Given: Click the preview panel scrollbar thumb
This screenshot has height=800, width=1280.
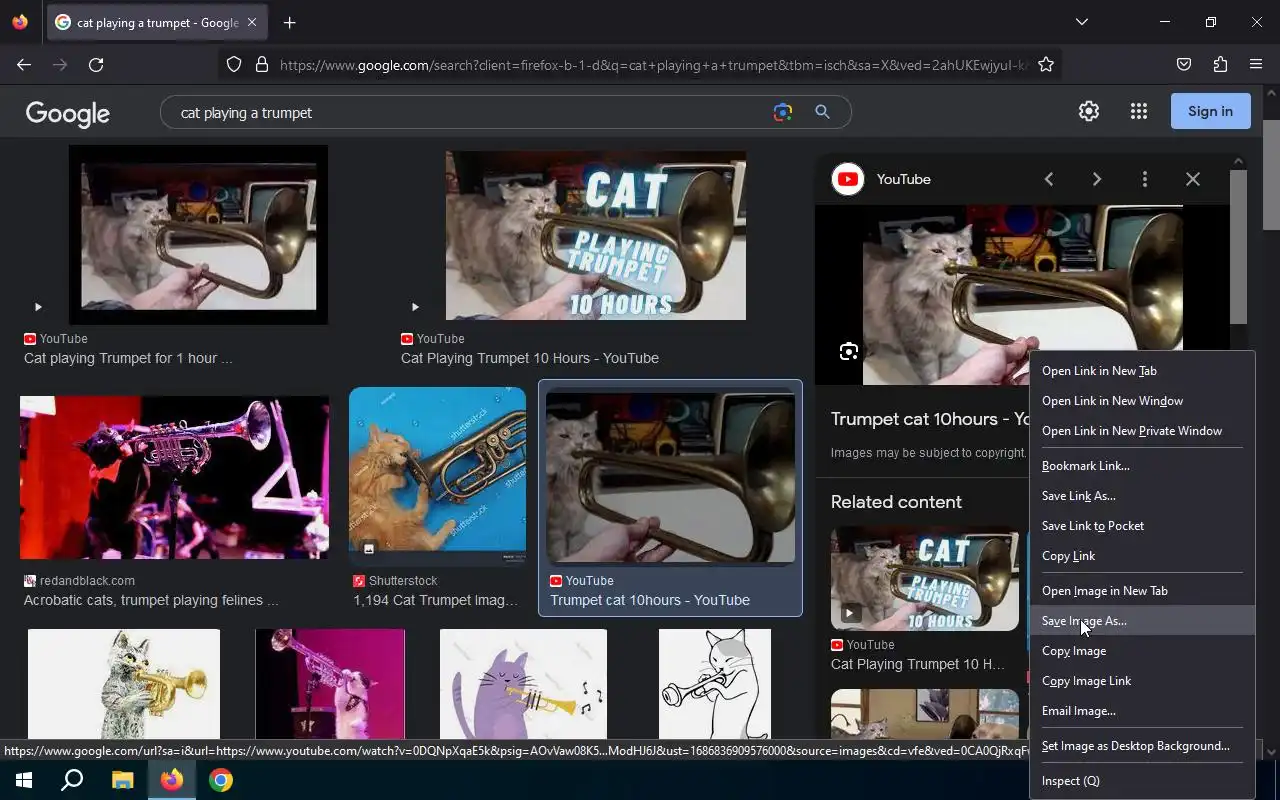Looking at the screenshot, I should tap(1238, 246).
